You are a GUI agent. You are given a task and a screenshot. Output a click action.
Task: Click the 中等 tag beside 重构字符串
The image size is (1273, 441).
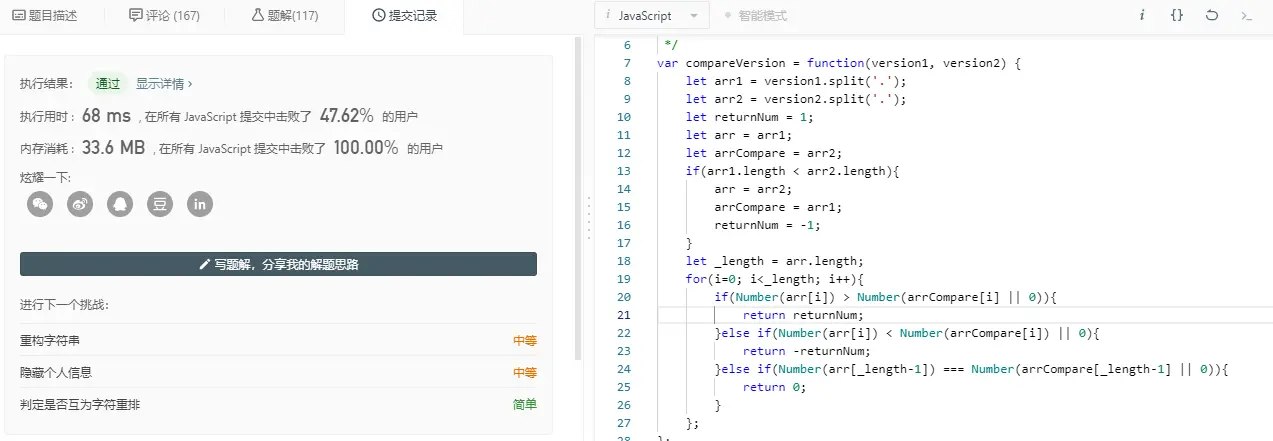524,340
